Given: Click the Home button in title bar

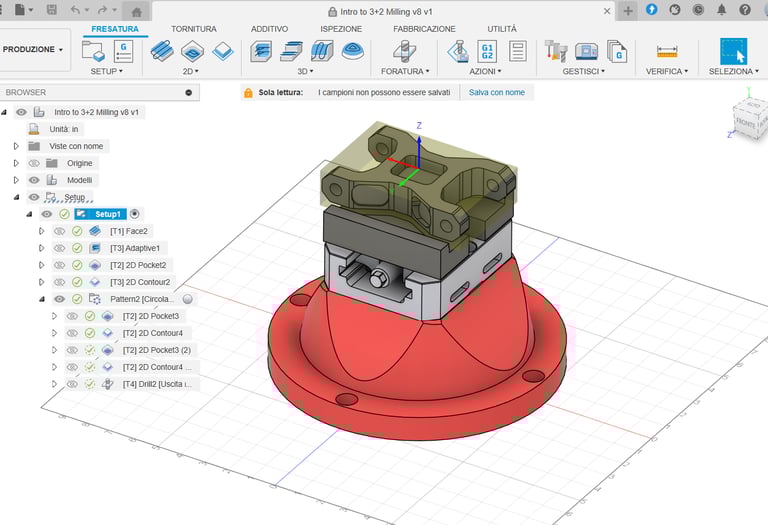Looking at the screenshot, I should (x=137, y=10).
